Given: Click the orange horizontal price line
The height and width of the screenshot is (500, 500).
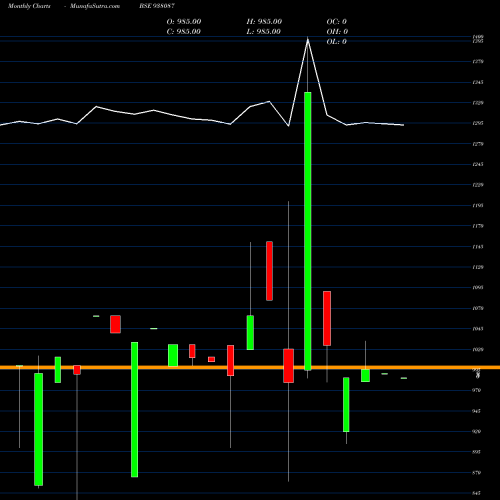Looking at the screenshot, I should [250, 367].
